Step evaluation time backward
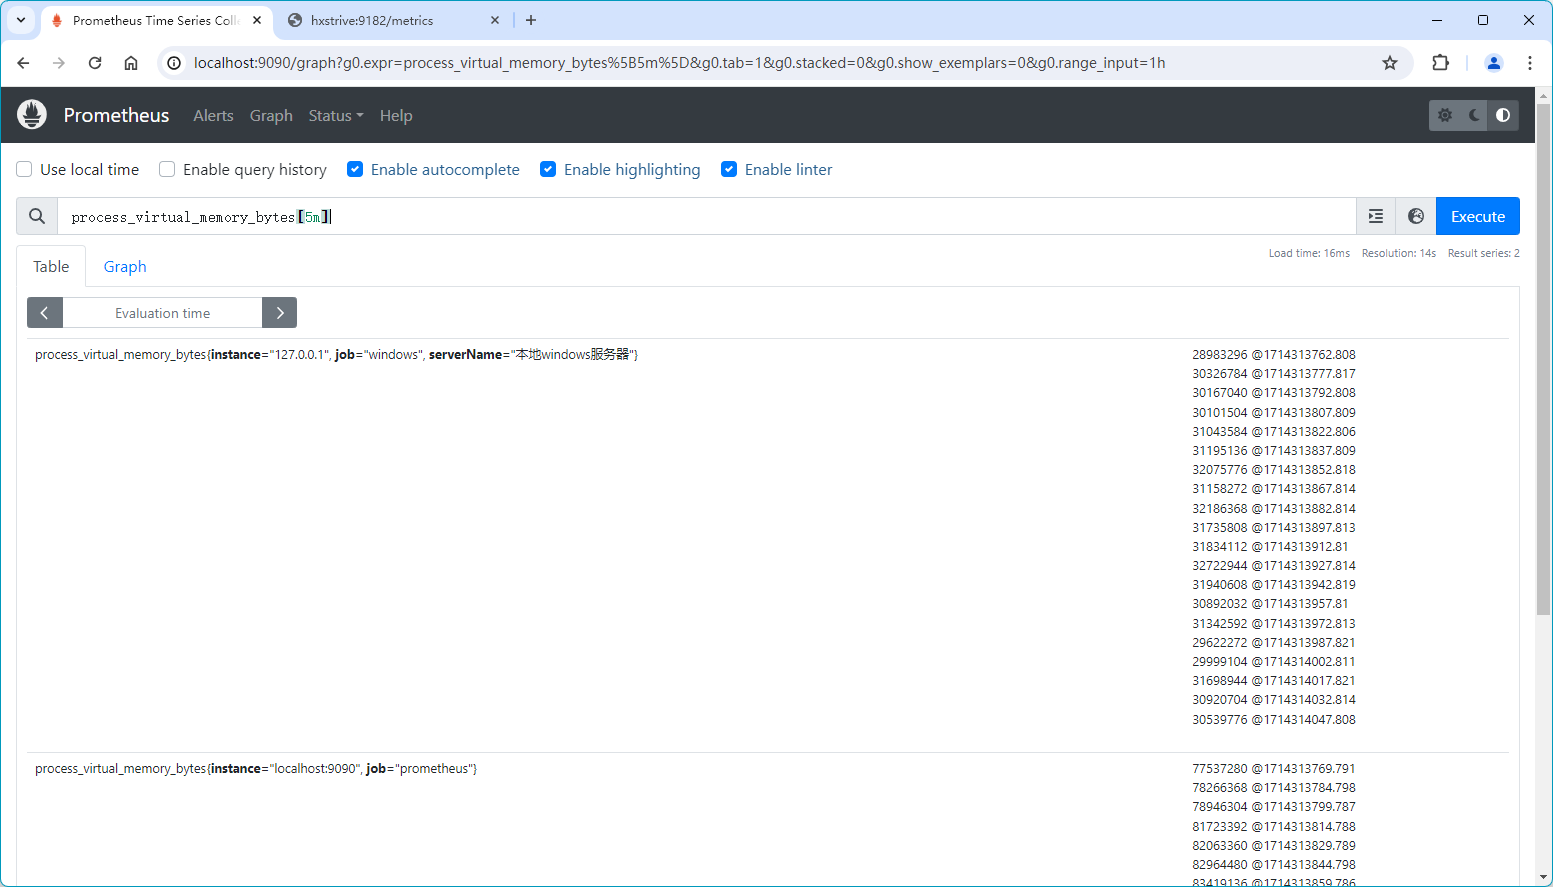The height and width of the screenshot is (887, 1553). tap(45, 313)
